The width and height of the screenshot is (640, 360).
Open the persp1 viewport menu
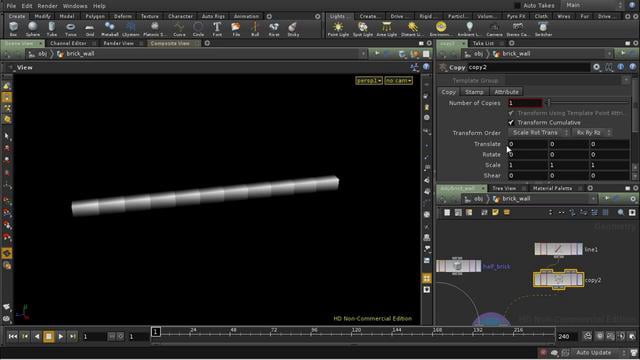tap(369, 80)
